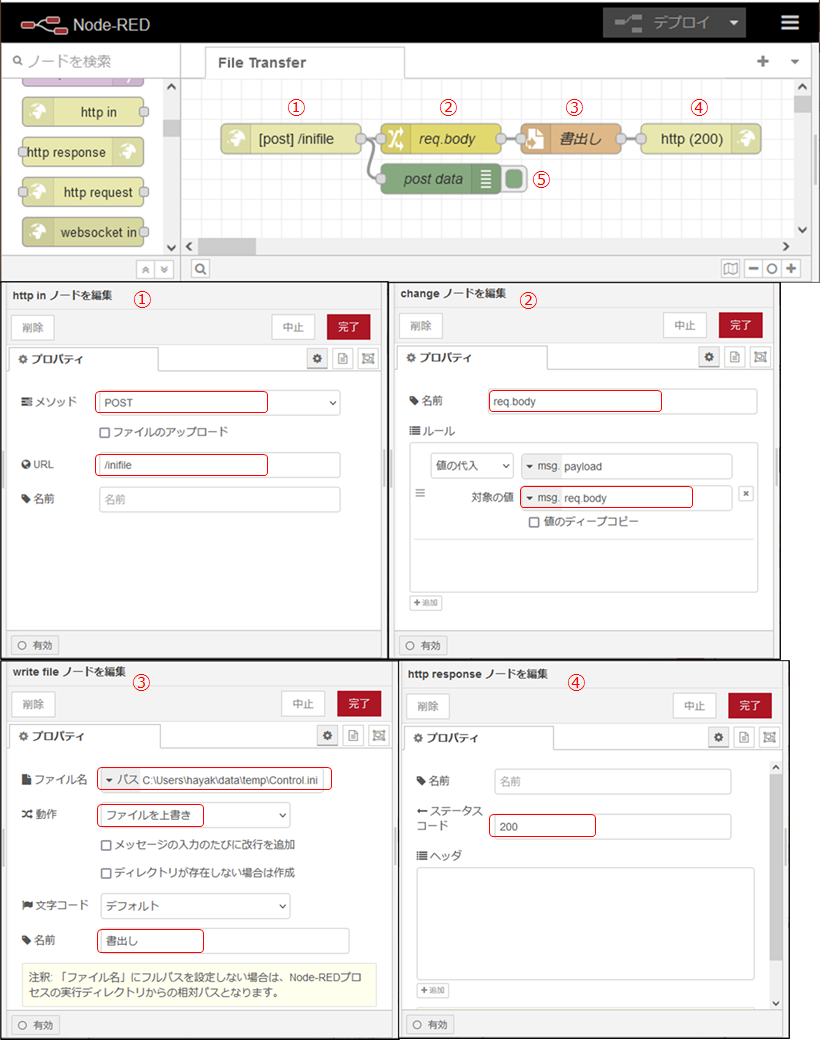Click the add new flow plus icon
The image size is (820, 1040).
pyautogui.click(x=763, y=62)
